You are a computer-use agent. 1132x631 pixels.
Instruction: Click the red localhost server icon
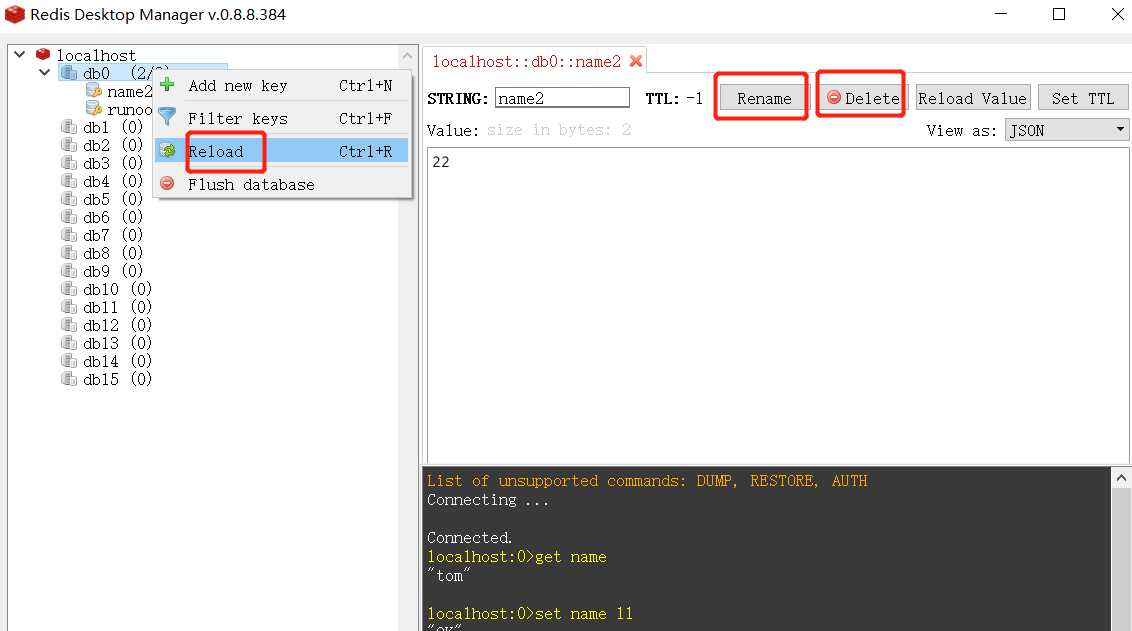43,54
